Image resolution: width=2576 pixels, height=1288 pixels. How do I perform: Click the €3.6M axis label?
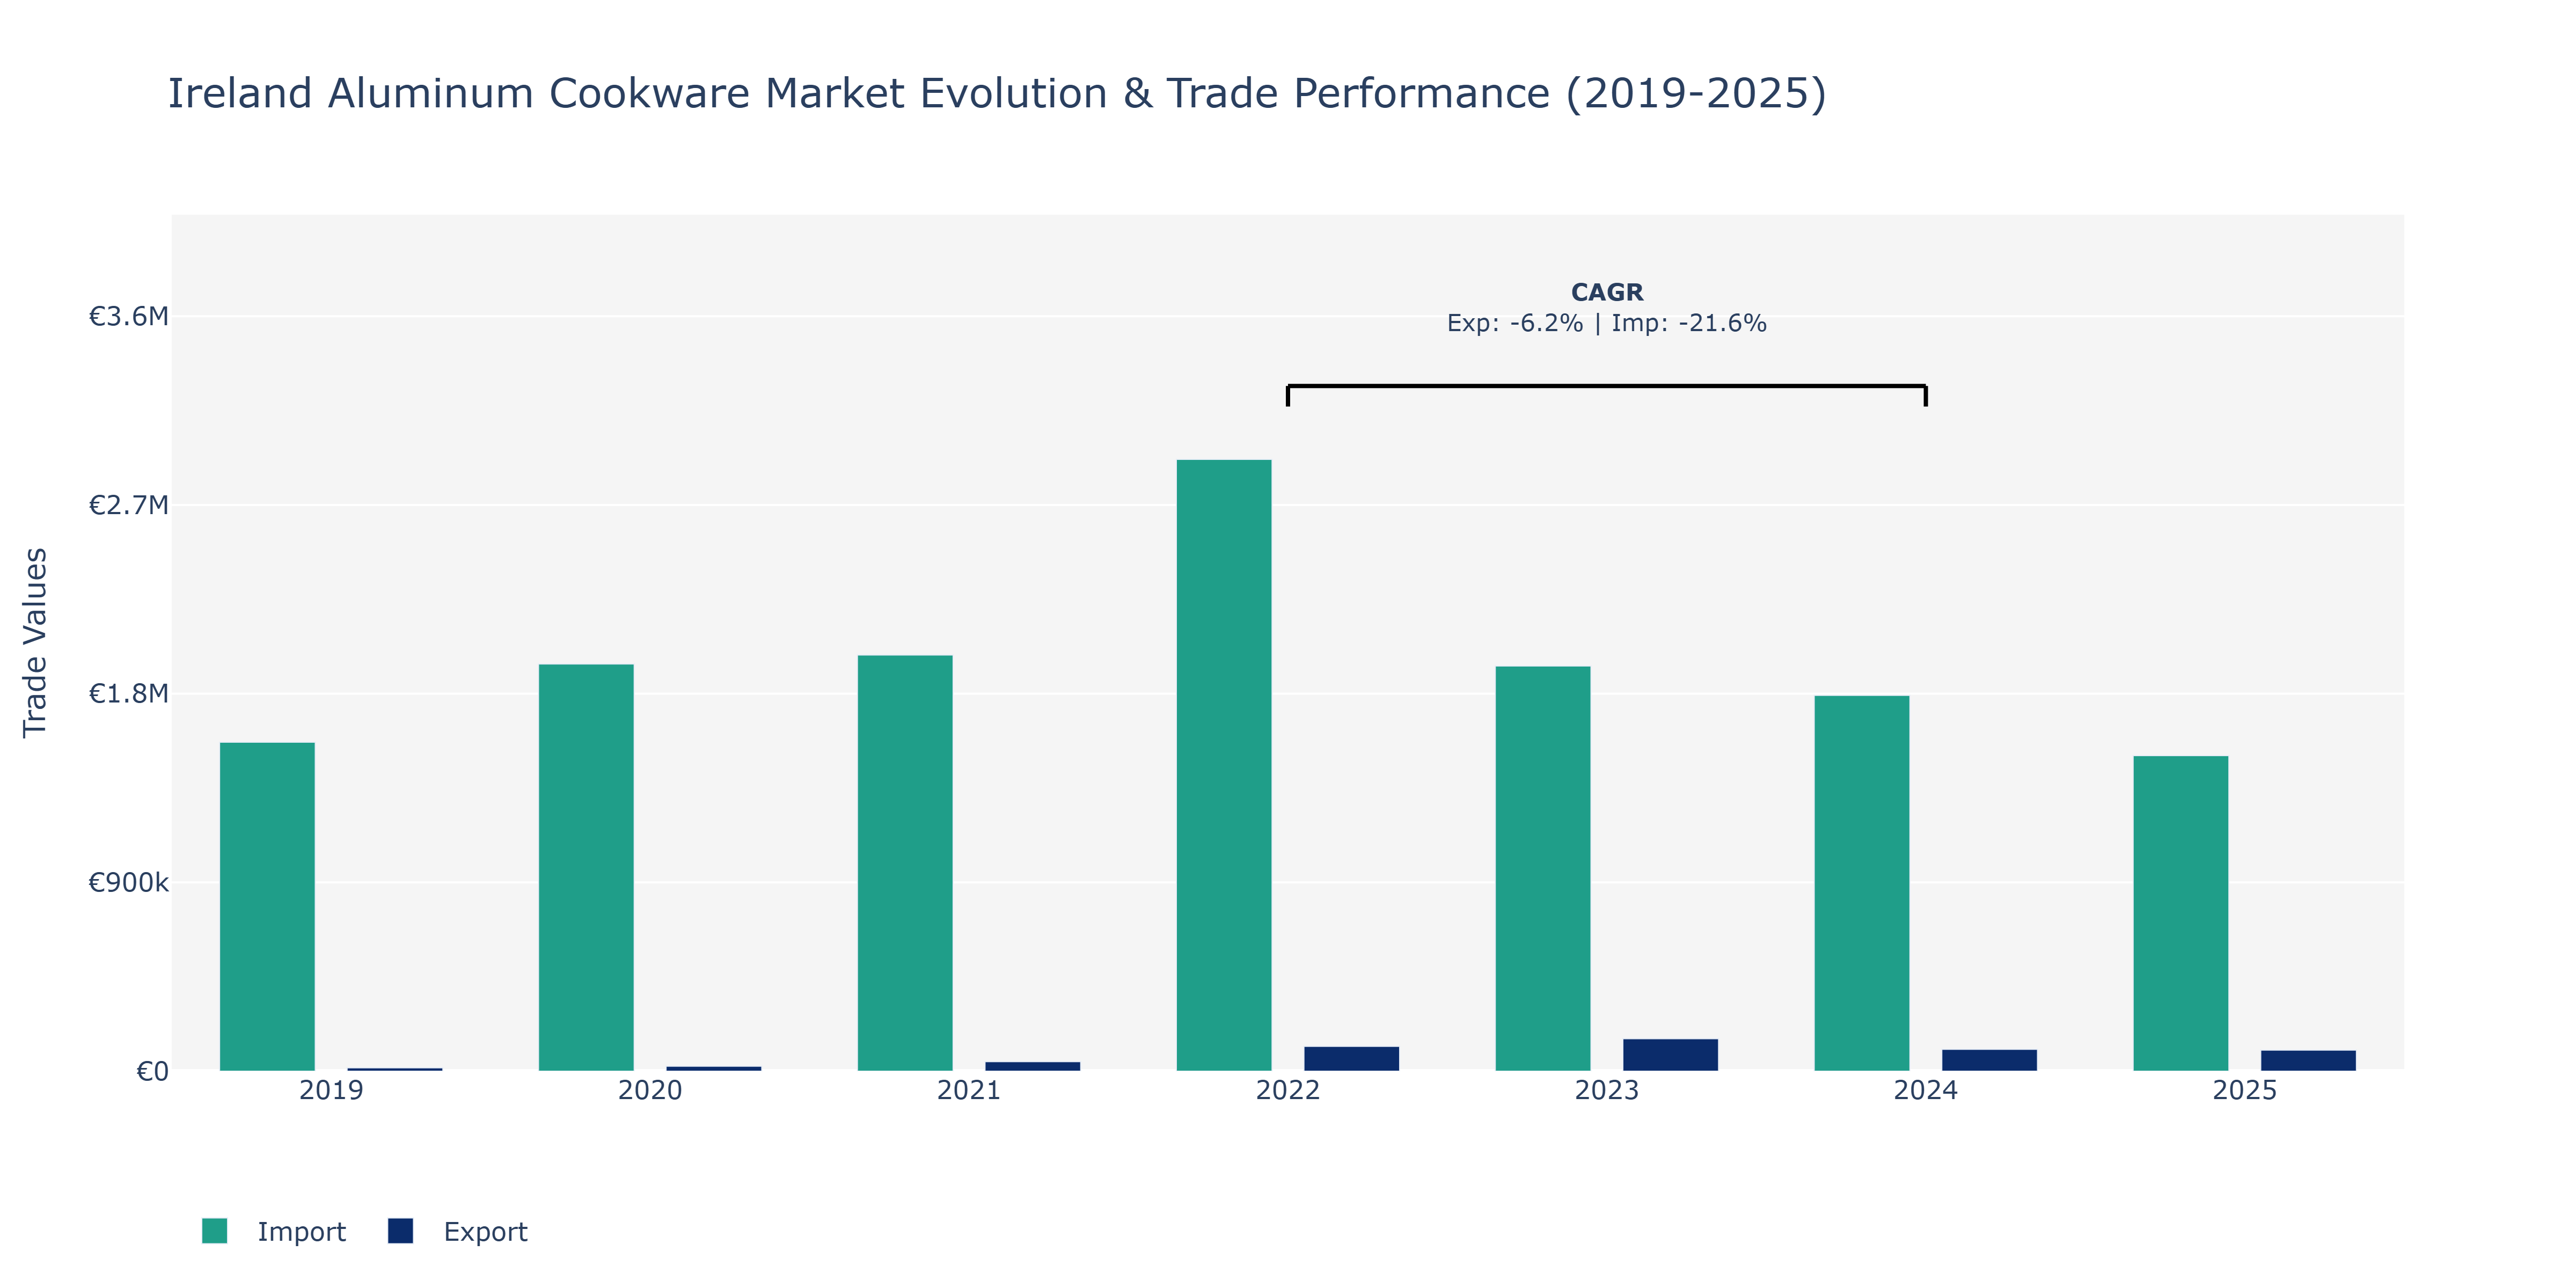click(x=128, y=317)
